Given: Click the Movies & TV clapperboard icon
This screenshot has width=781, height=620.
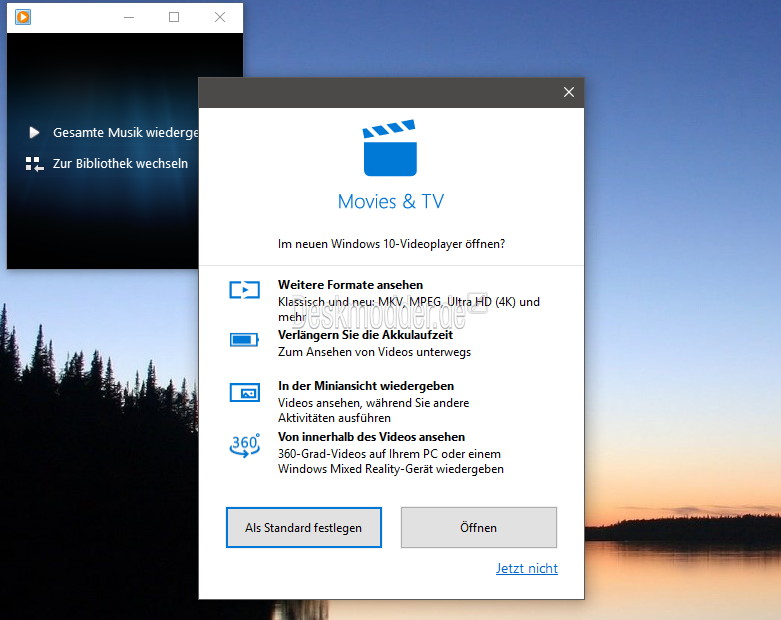Looking at the screenshot, I should [390, 148].
